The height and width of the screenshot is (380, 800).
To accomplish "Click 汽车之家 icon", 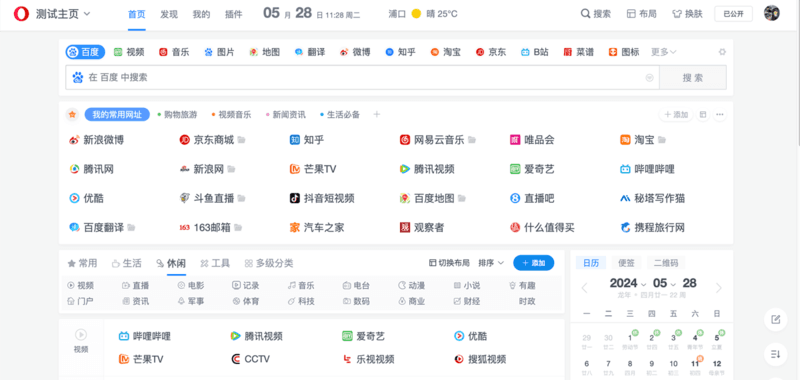I will click(x=294, y=227).
